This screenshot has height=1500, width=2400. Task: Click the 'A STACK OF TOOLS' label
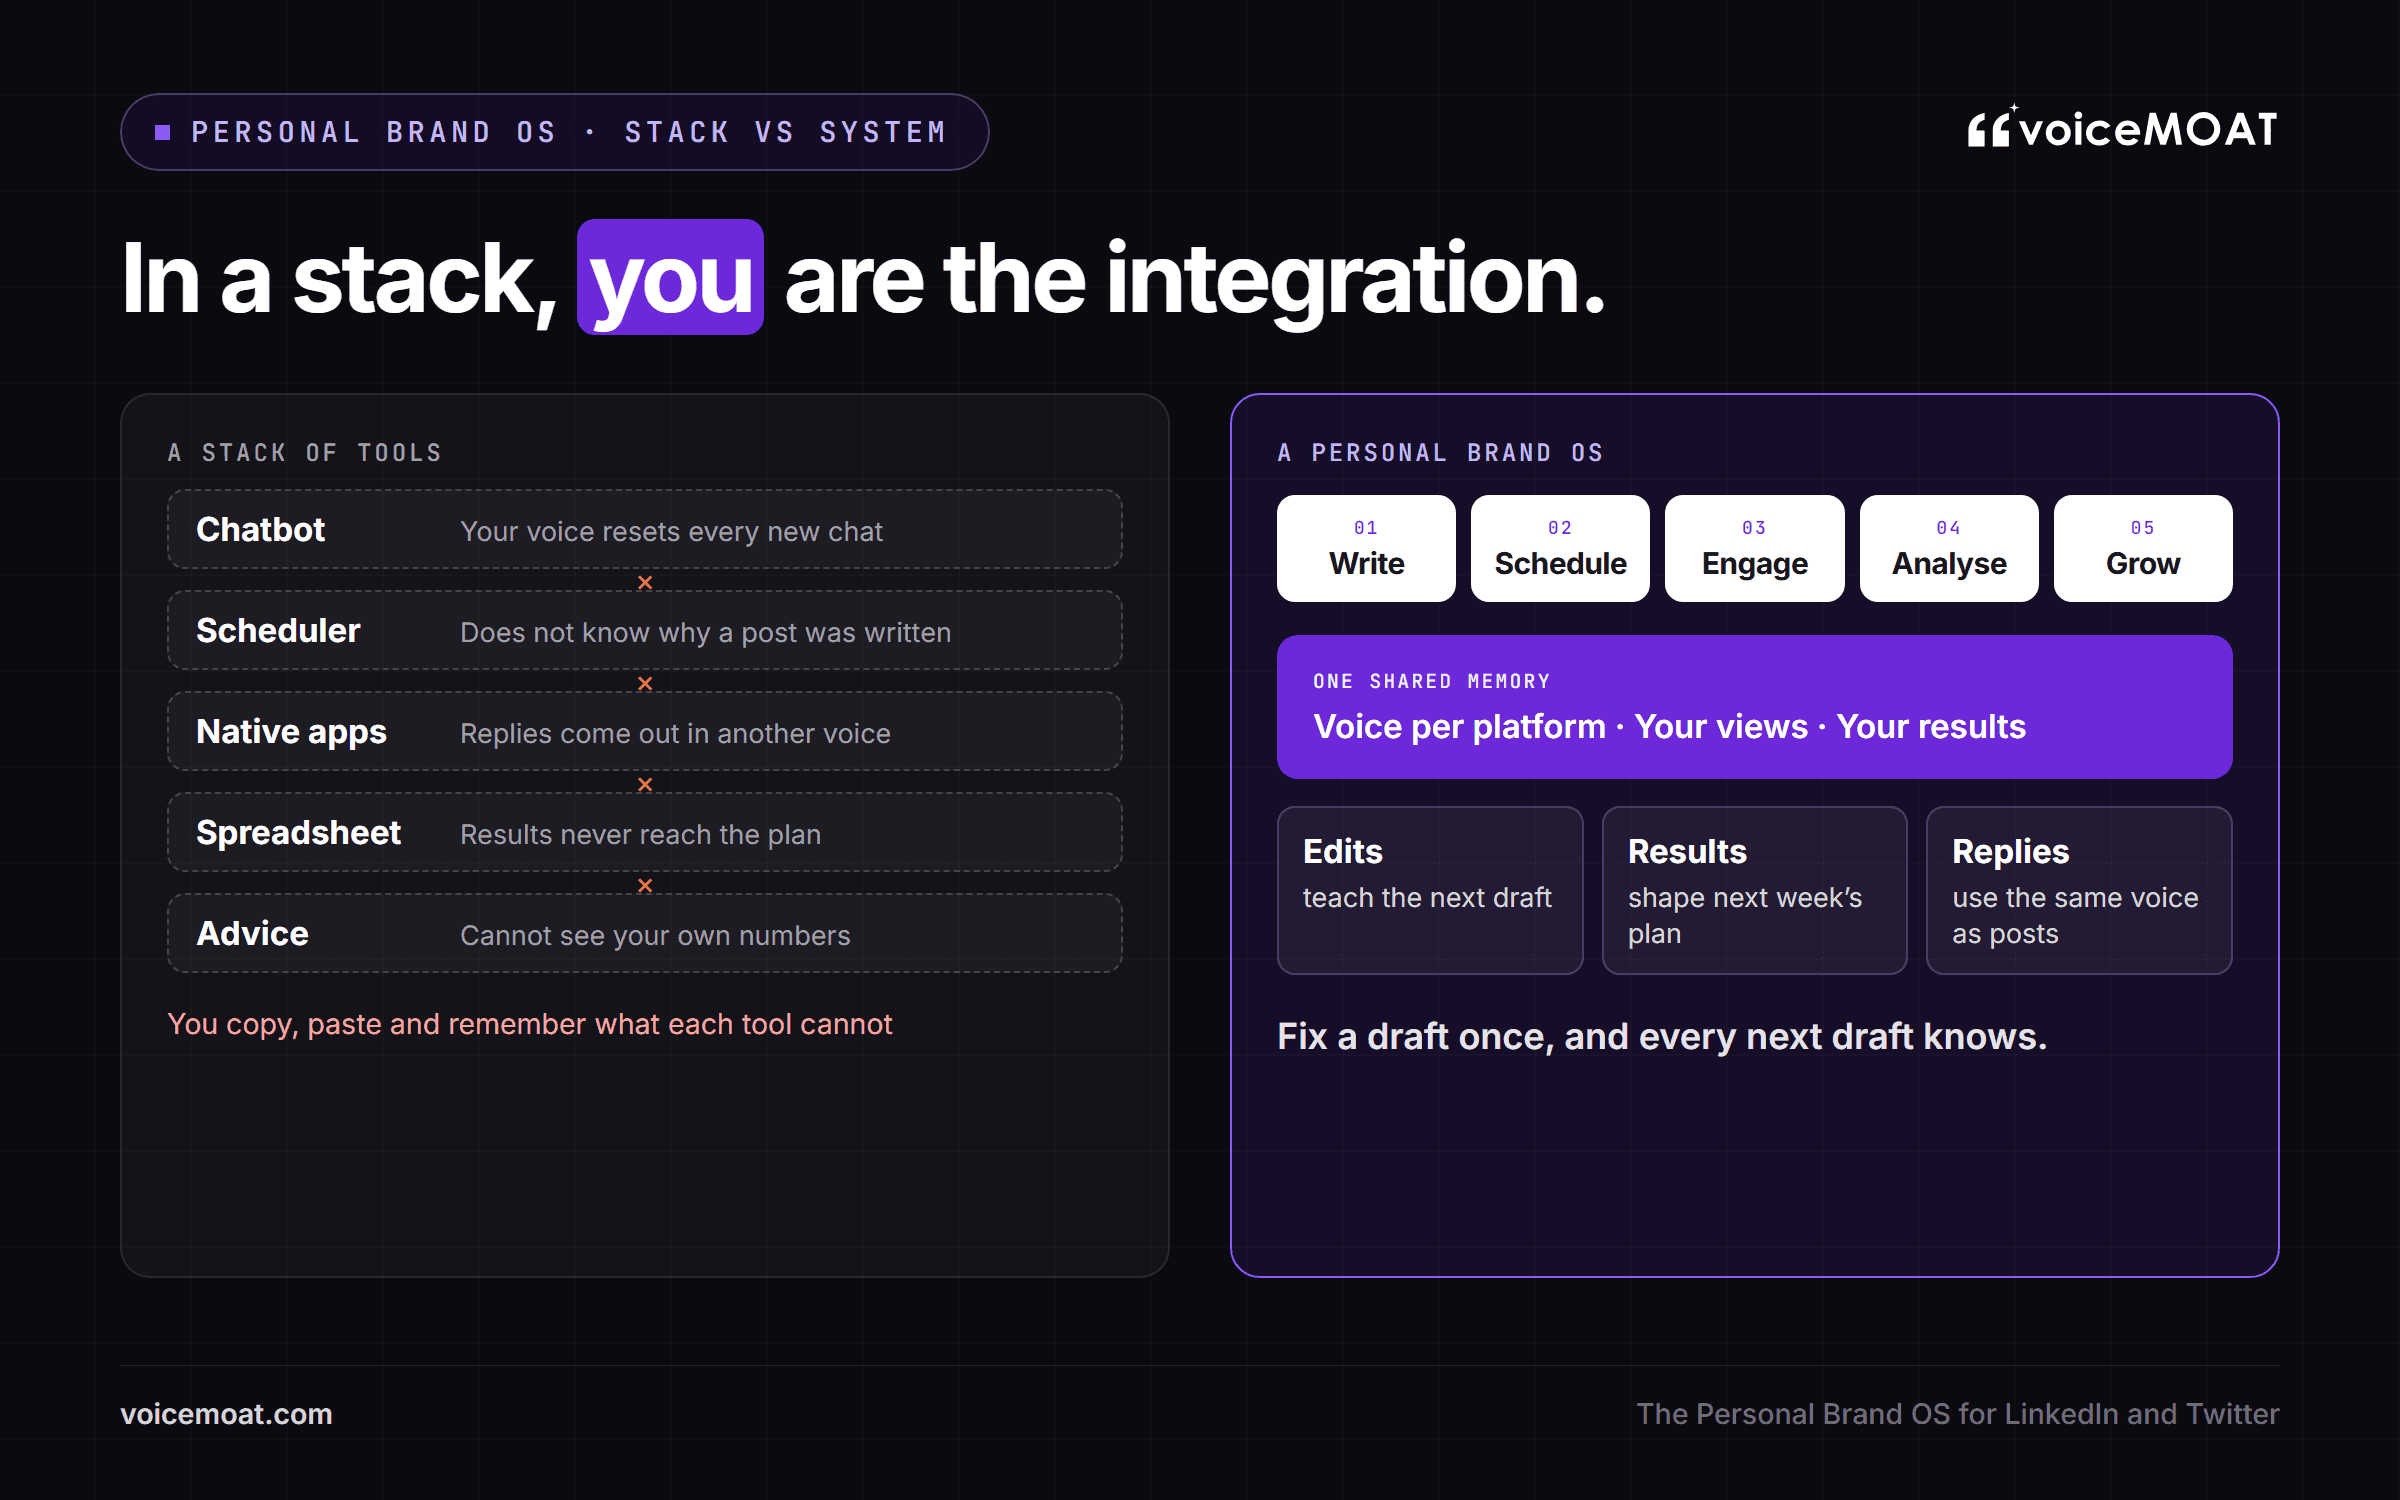305,453
